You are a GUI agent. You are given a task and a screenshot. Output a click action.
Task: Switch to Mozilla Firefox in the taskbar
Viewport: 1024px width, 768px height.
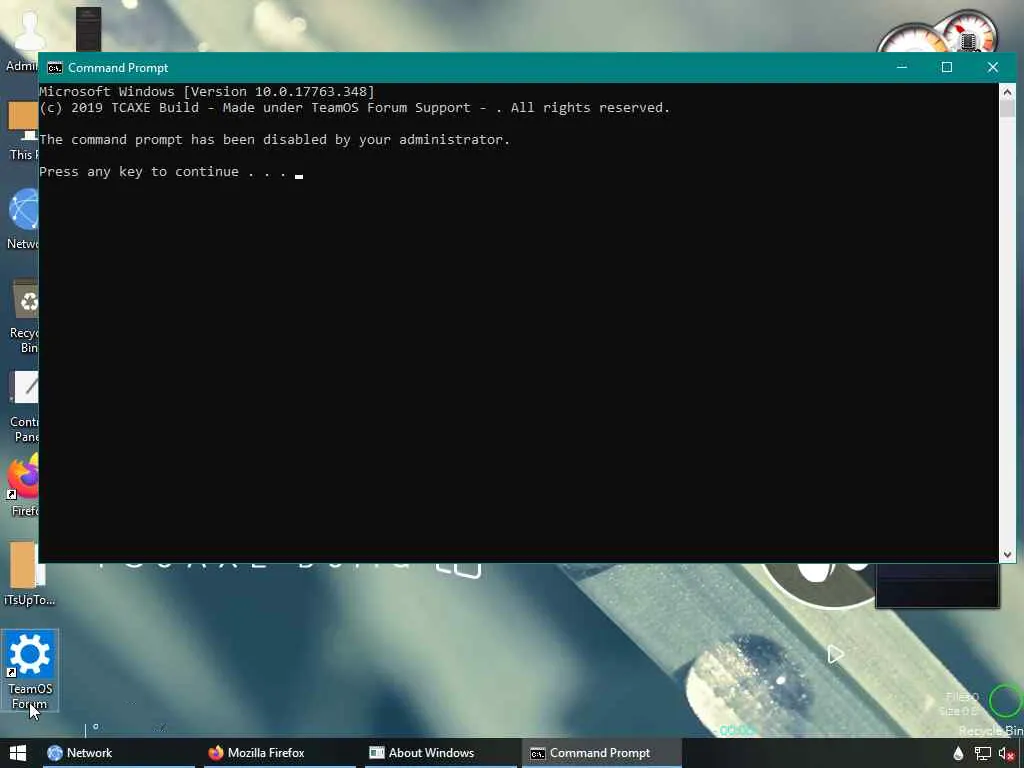[x=280, y=753]
